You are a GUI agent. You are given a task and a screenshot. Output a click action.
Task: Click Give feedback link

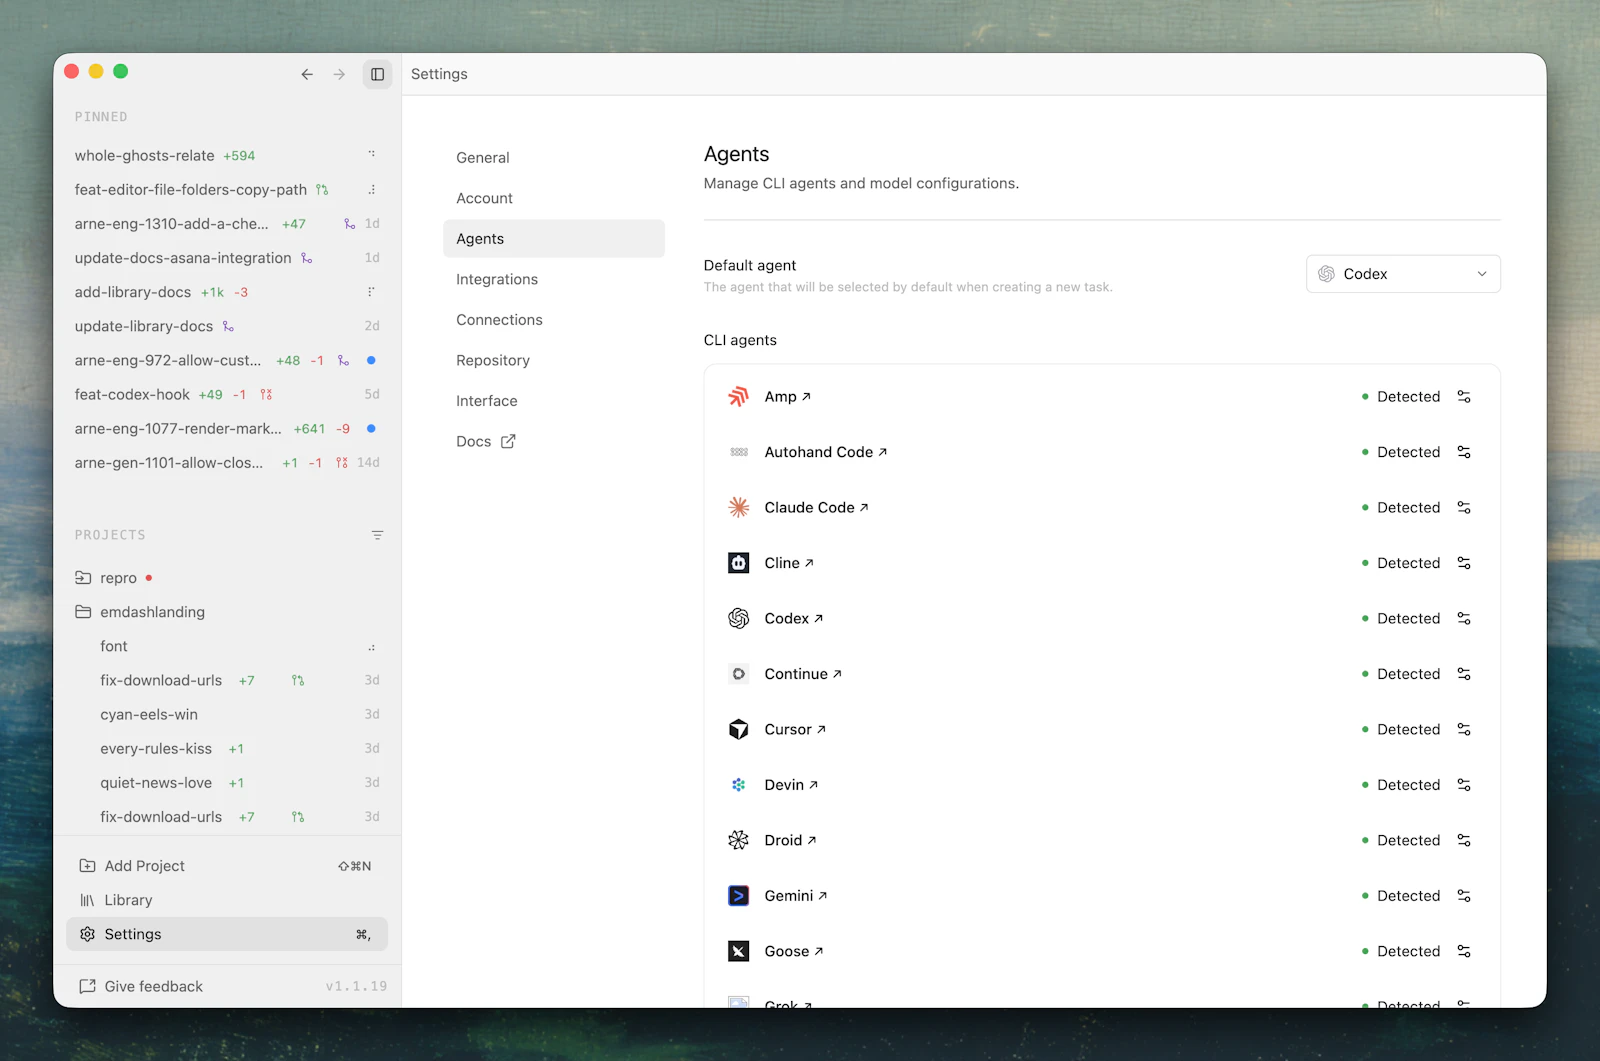(141, 986)
